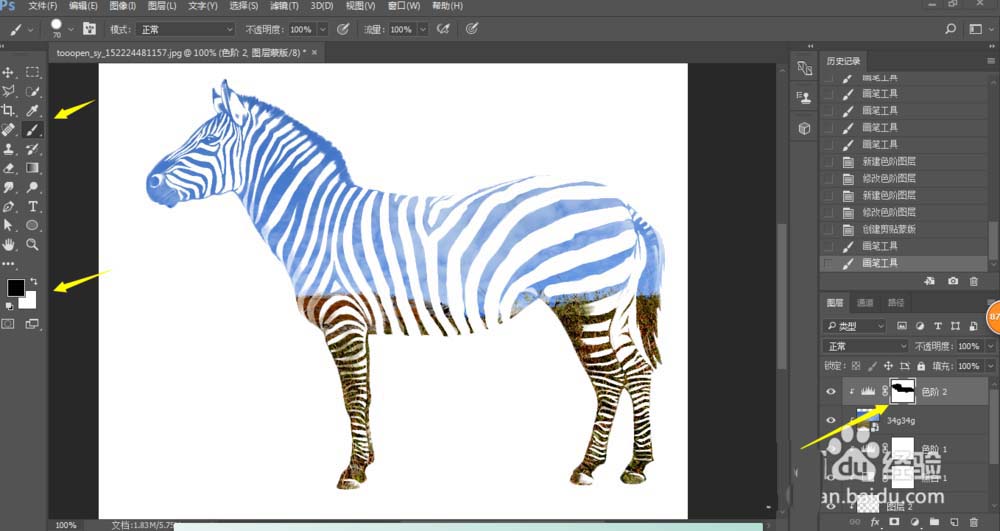Delete layer with Layers panel trash
This screenshot has height=531, width=1000.
coord(973,521)
